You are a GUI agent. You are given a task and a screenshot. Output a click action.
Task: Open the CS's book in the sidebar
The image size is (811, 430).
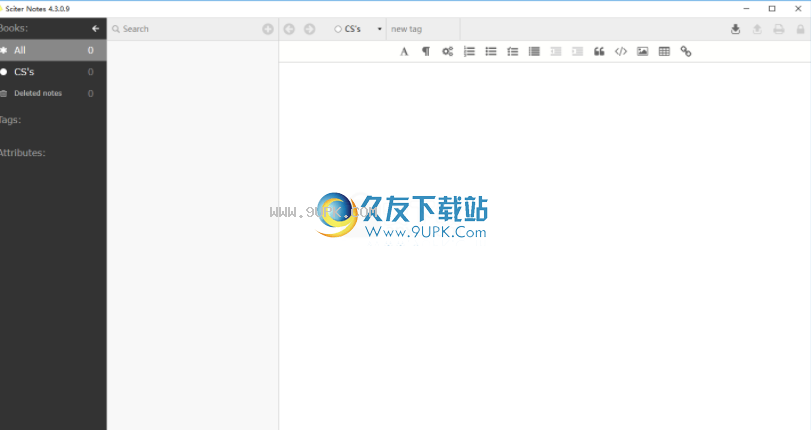pyautogui.click(x=53, y=72)
